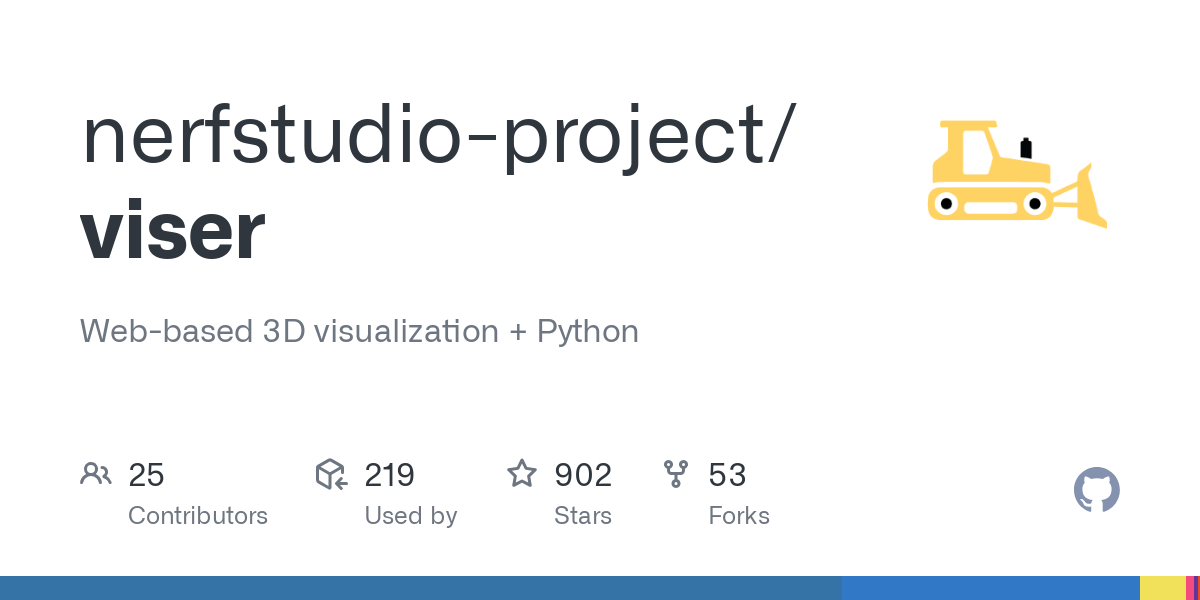The width and height of the screenshot is (1200, 600).
Task: Click the Forks branch icon
Action: click(x=676, y=474)
